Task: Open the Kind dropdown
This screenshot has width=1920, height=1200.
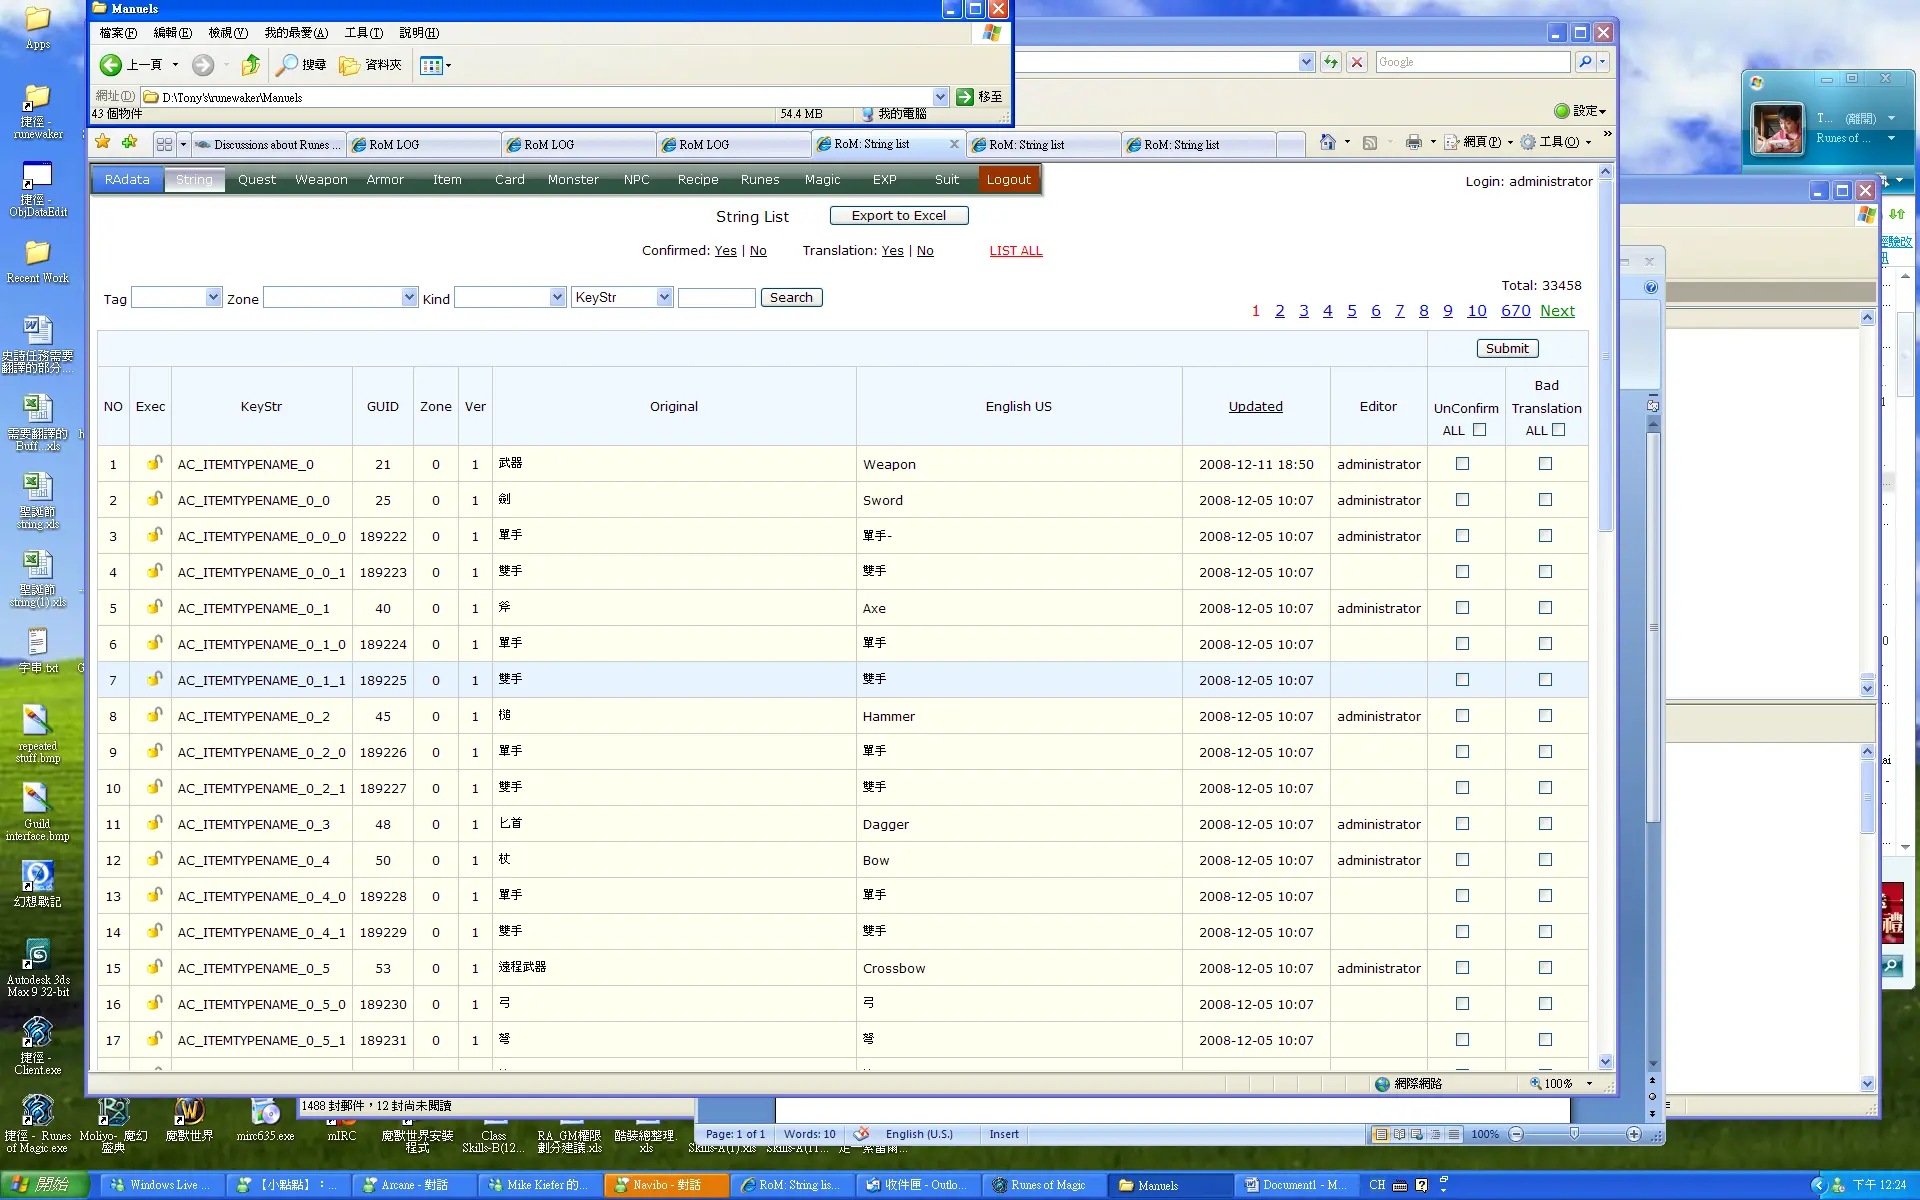Action: click(x=510, y=297)
